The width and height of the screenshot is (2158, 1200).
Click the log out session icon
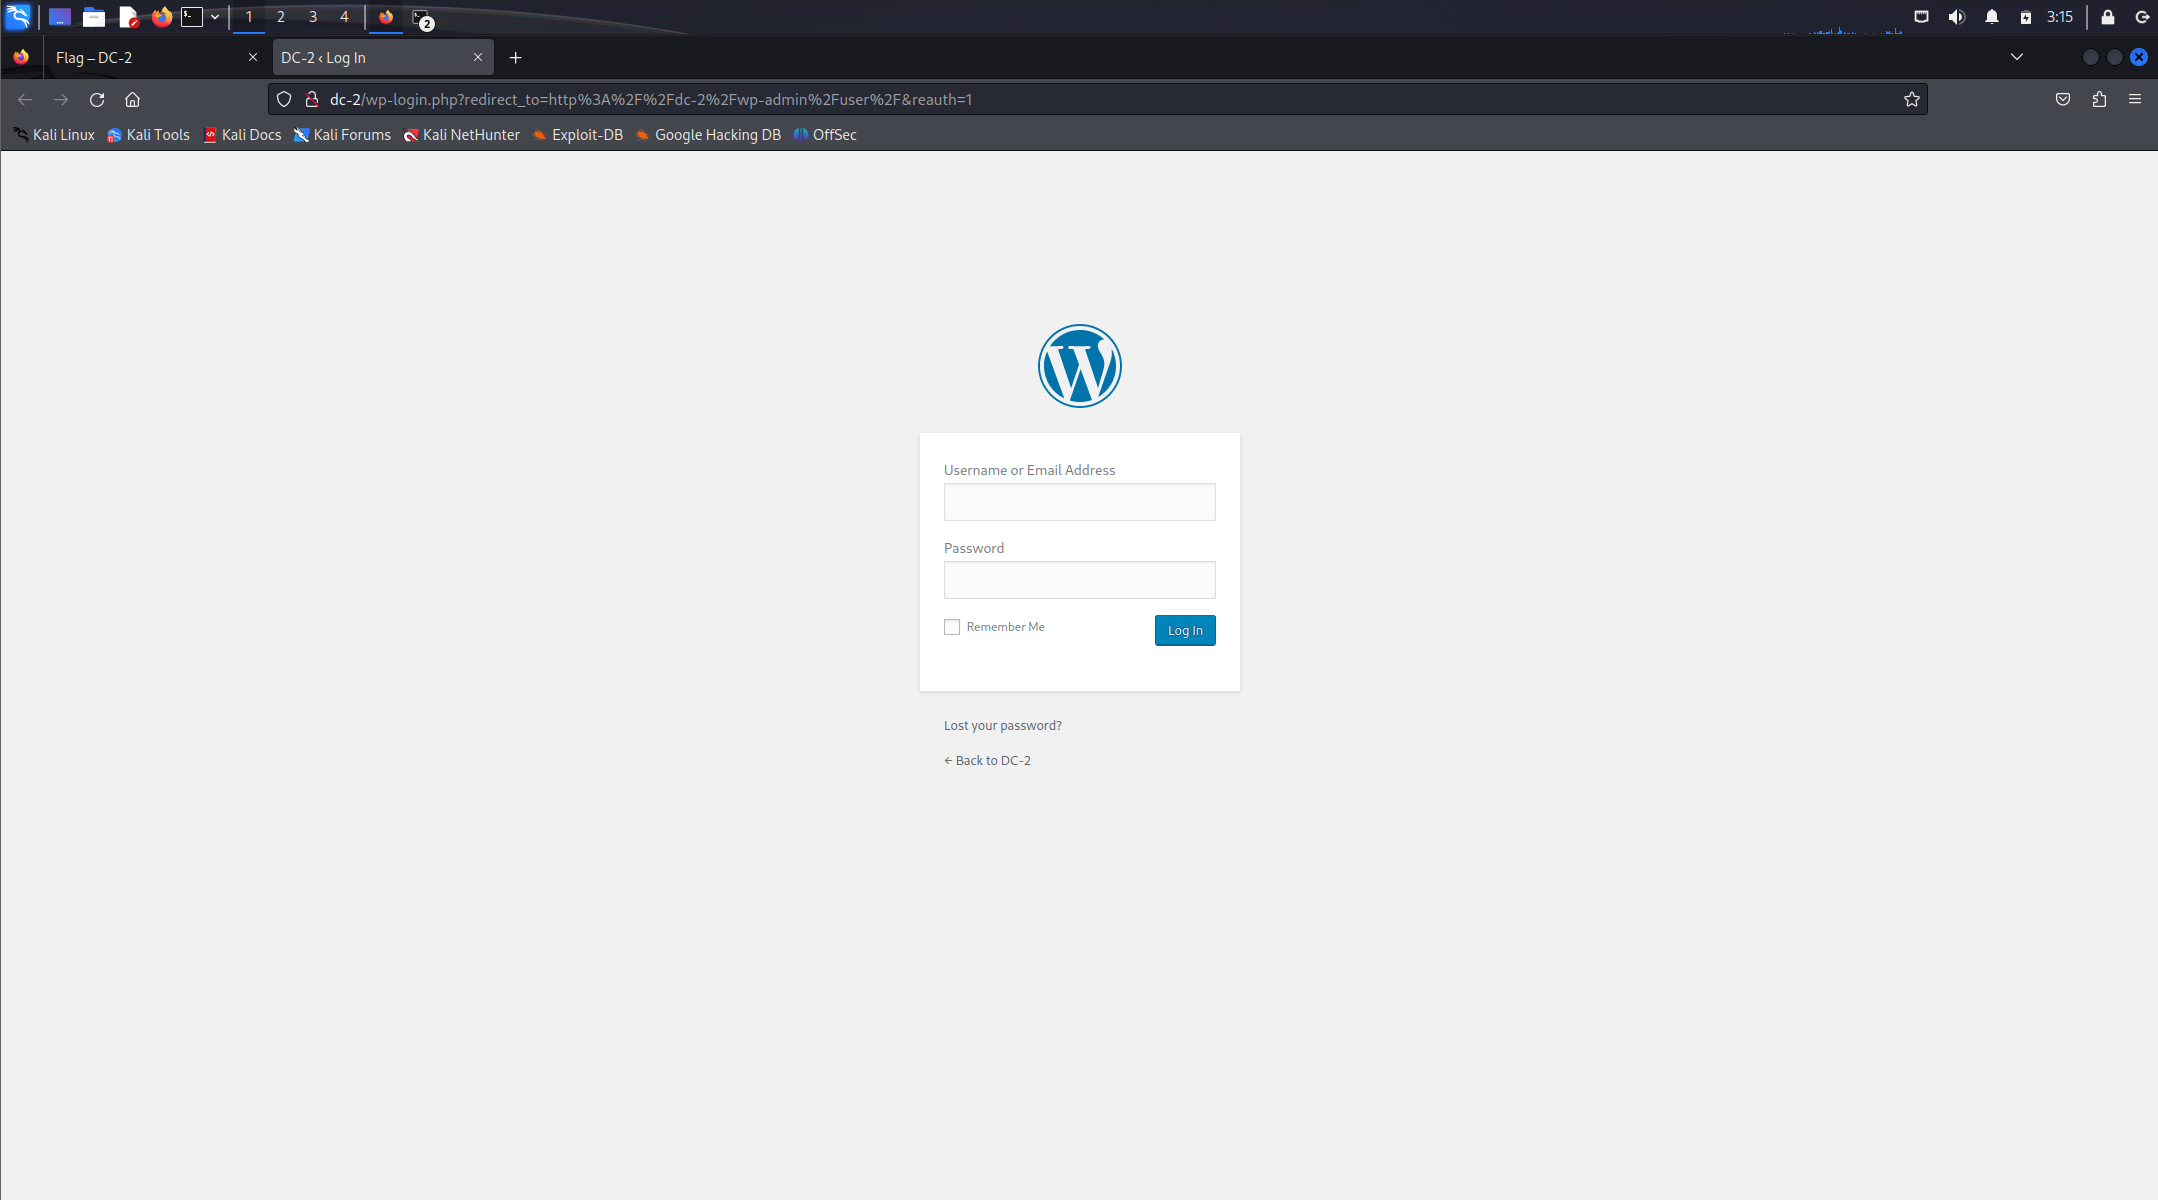click(x=2142, y=17)
